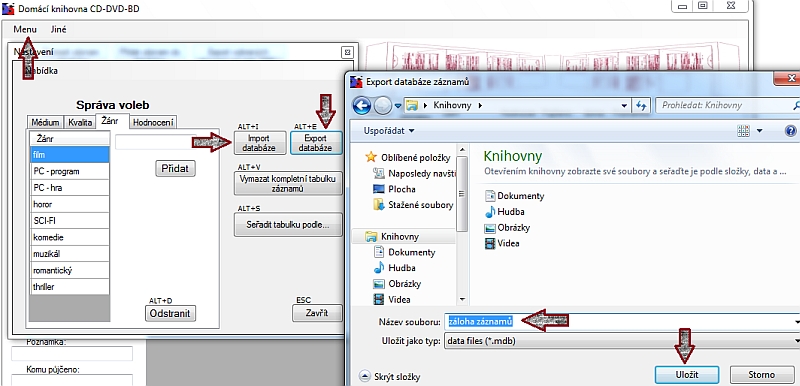Click the Import databáze button
800x386 pixels.
tap(259, 143)
